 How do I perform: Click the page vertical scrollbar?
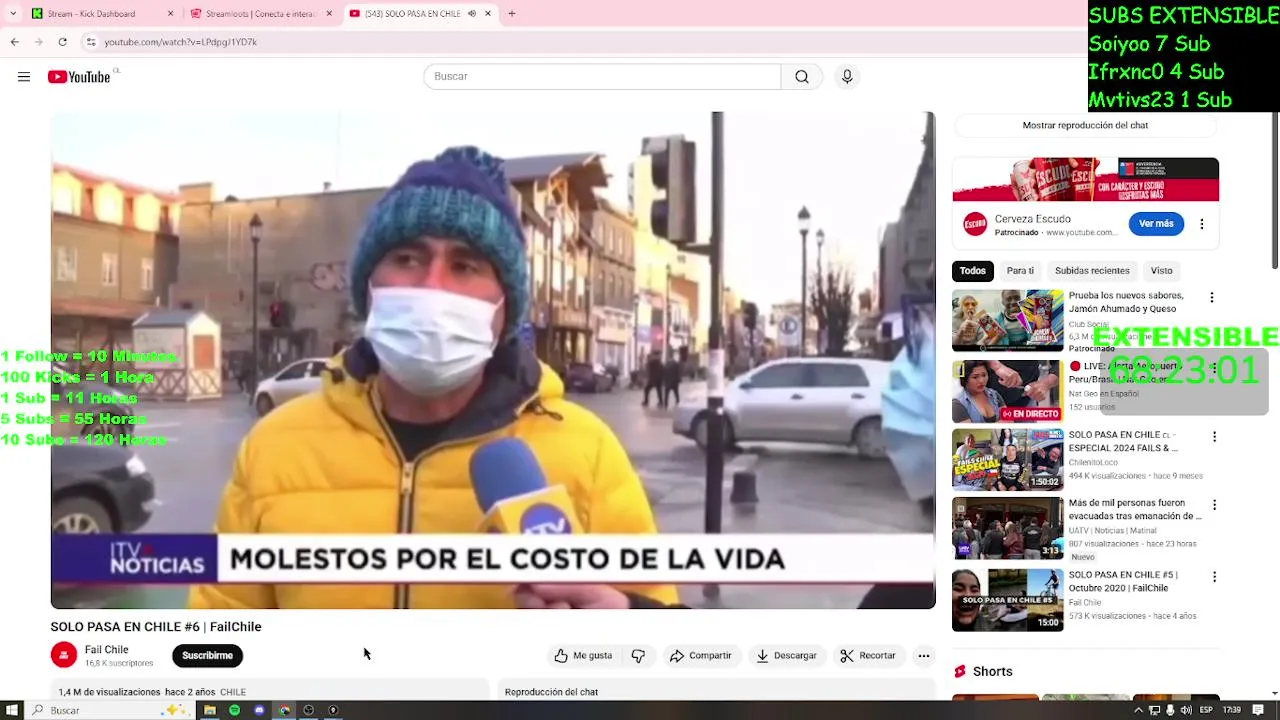tap(1274, 190)
